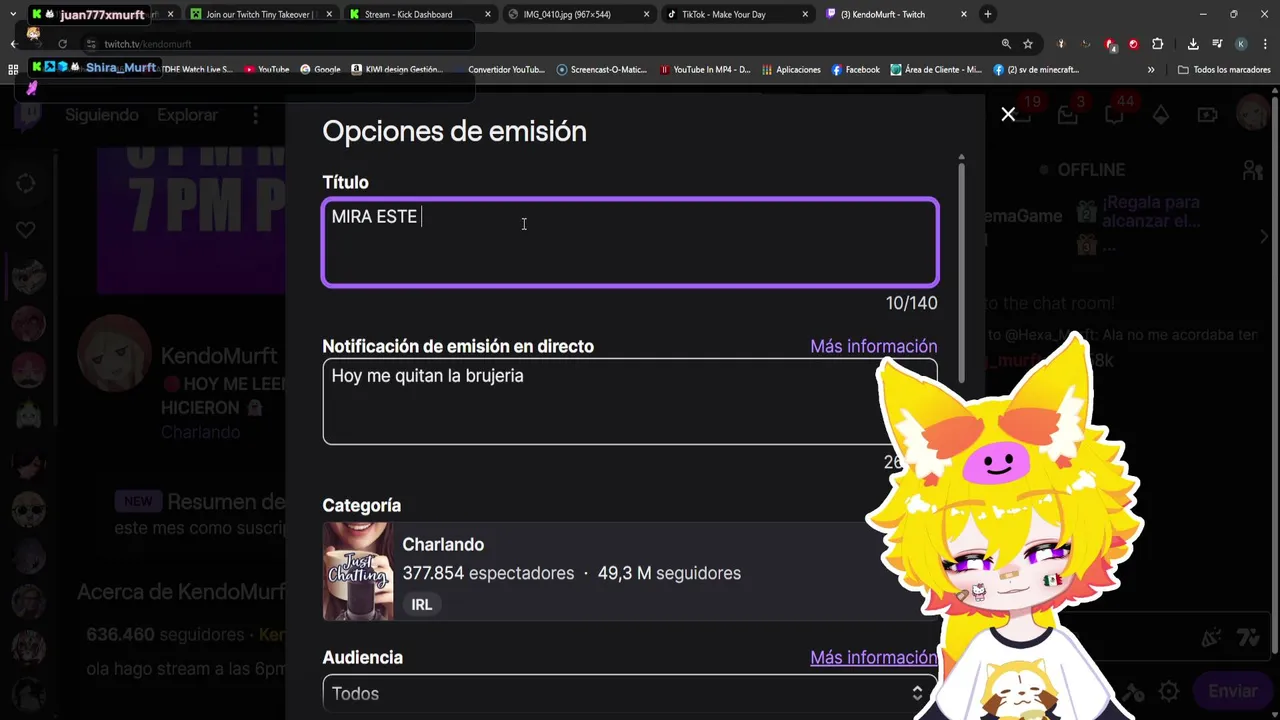
Task: Open the Área de Cliente bookmark
Action: coord(937,70)
